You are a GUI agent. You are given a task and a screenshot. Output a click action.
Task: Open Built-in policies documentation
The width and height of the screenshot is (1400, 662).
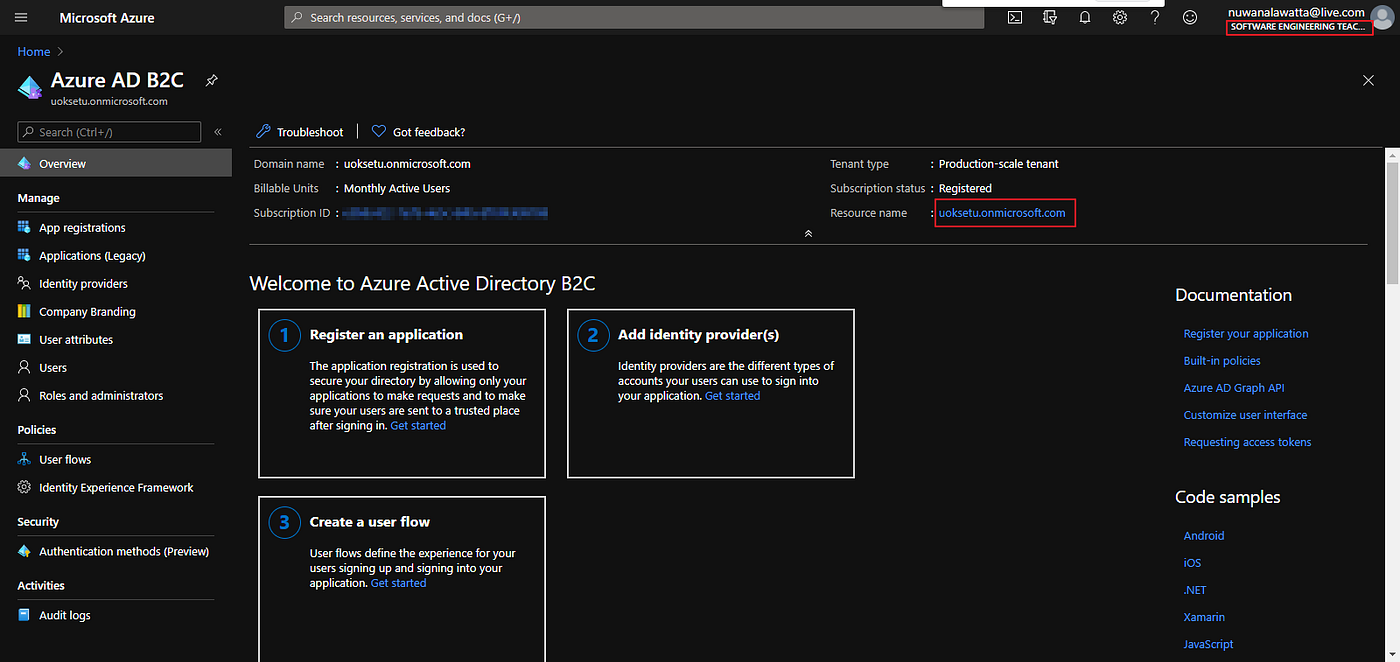[1222, 361]
